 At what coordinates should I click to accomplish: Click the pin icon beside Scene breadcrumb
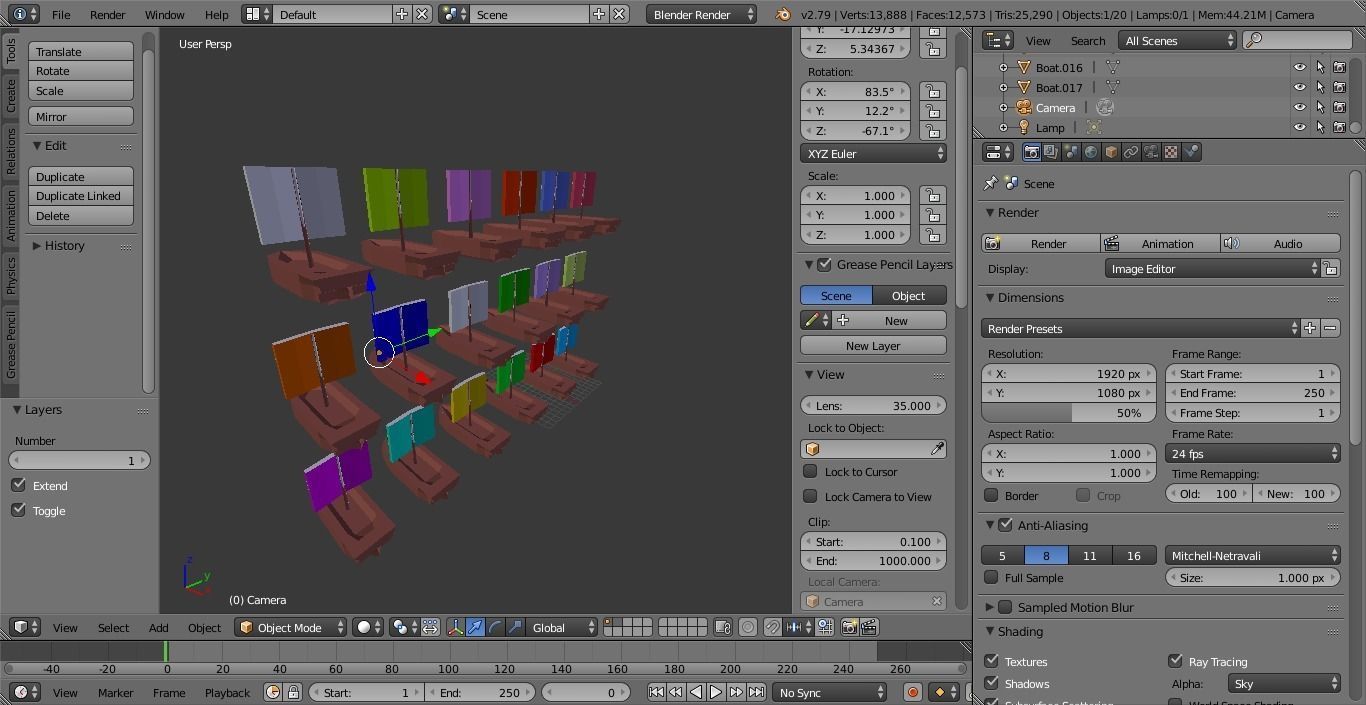[990, 183]
